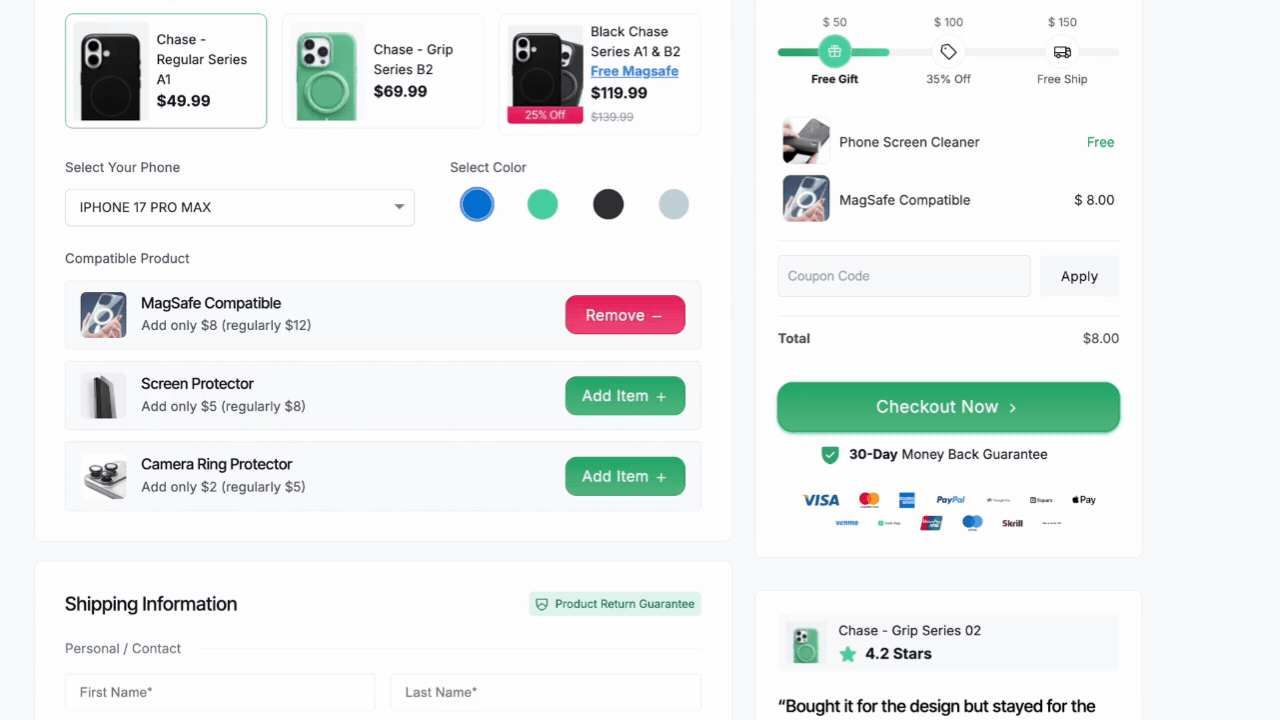Click the Visa payment icon

pos(821,500)
